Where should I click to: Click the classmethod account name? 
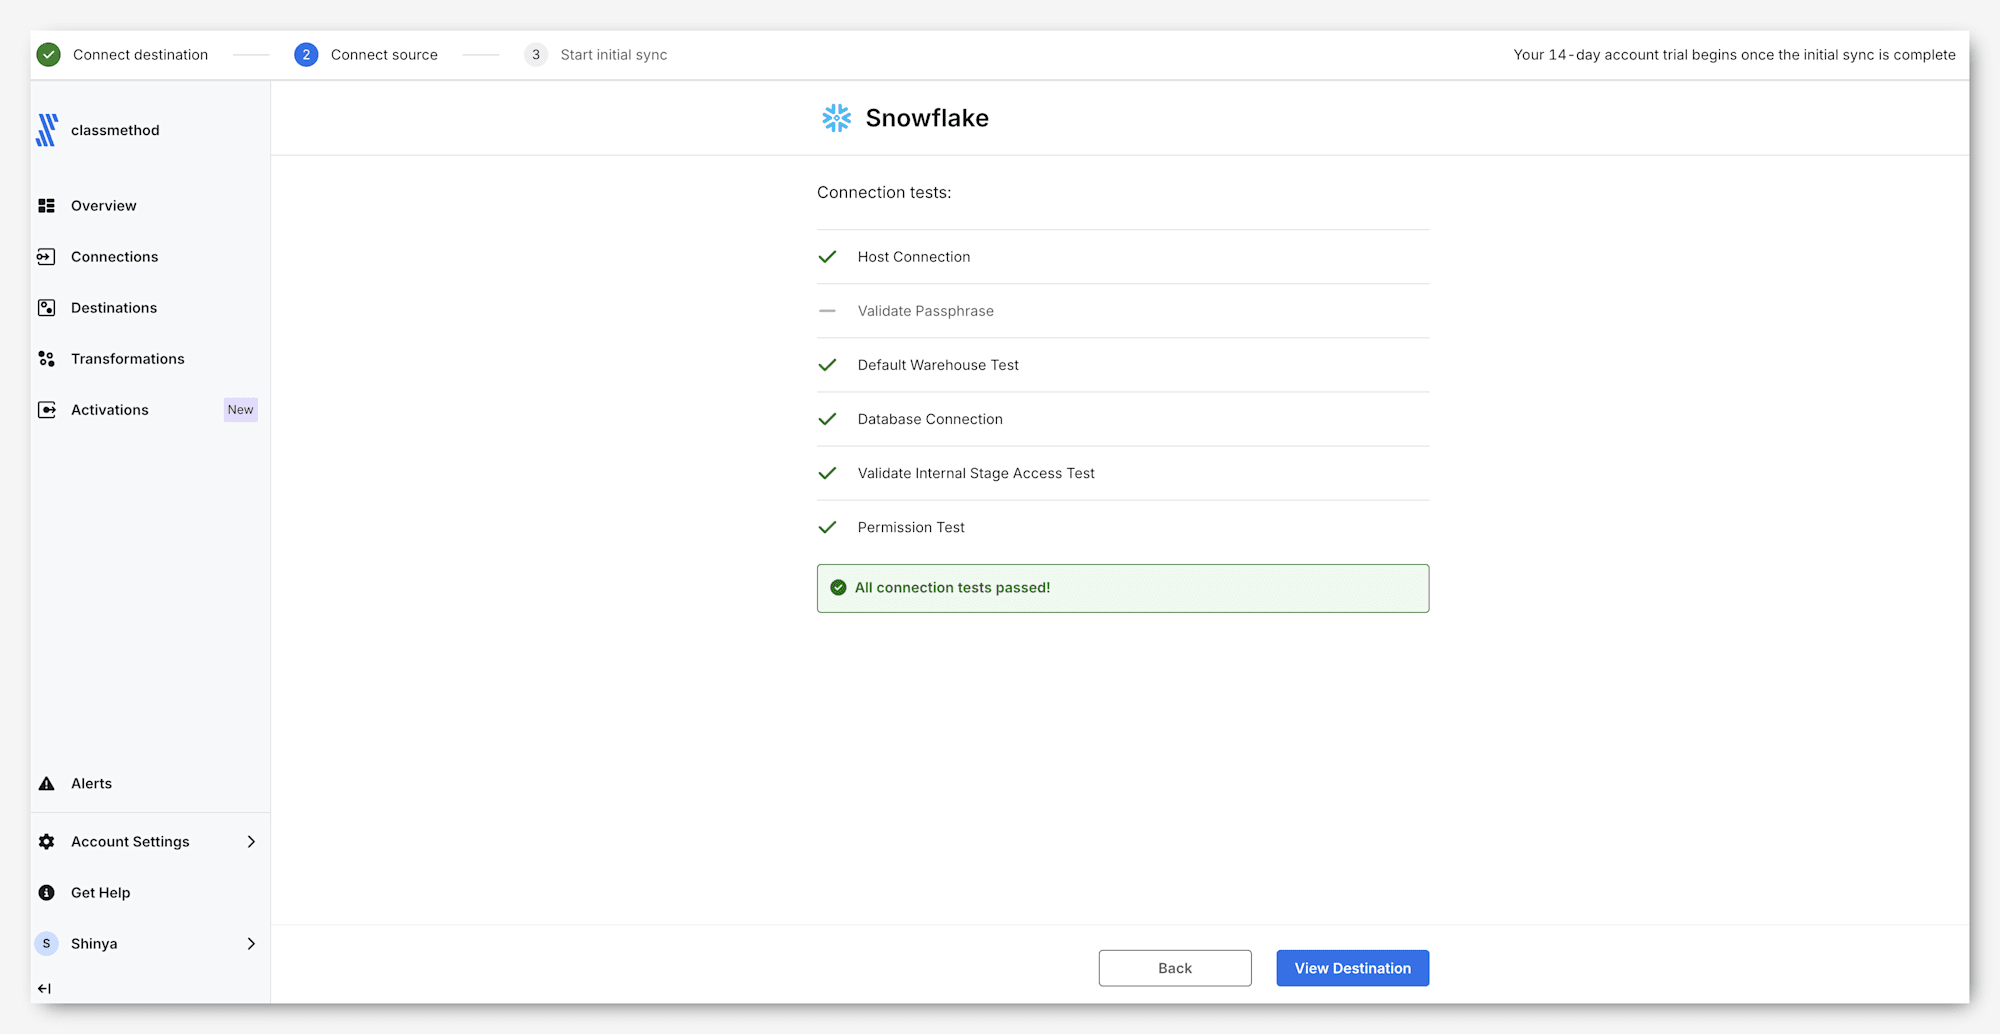(115, 130)
